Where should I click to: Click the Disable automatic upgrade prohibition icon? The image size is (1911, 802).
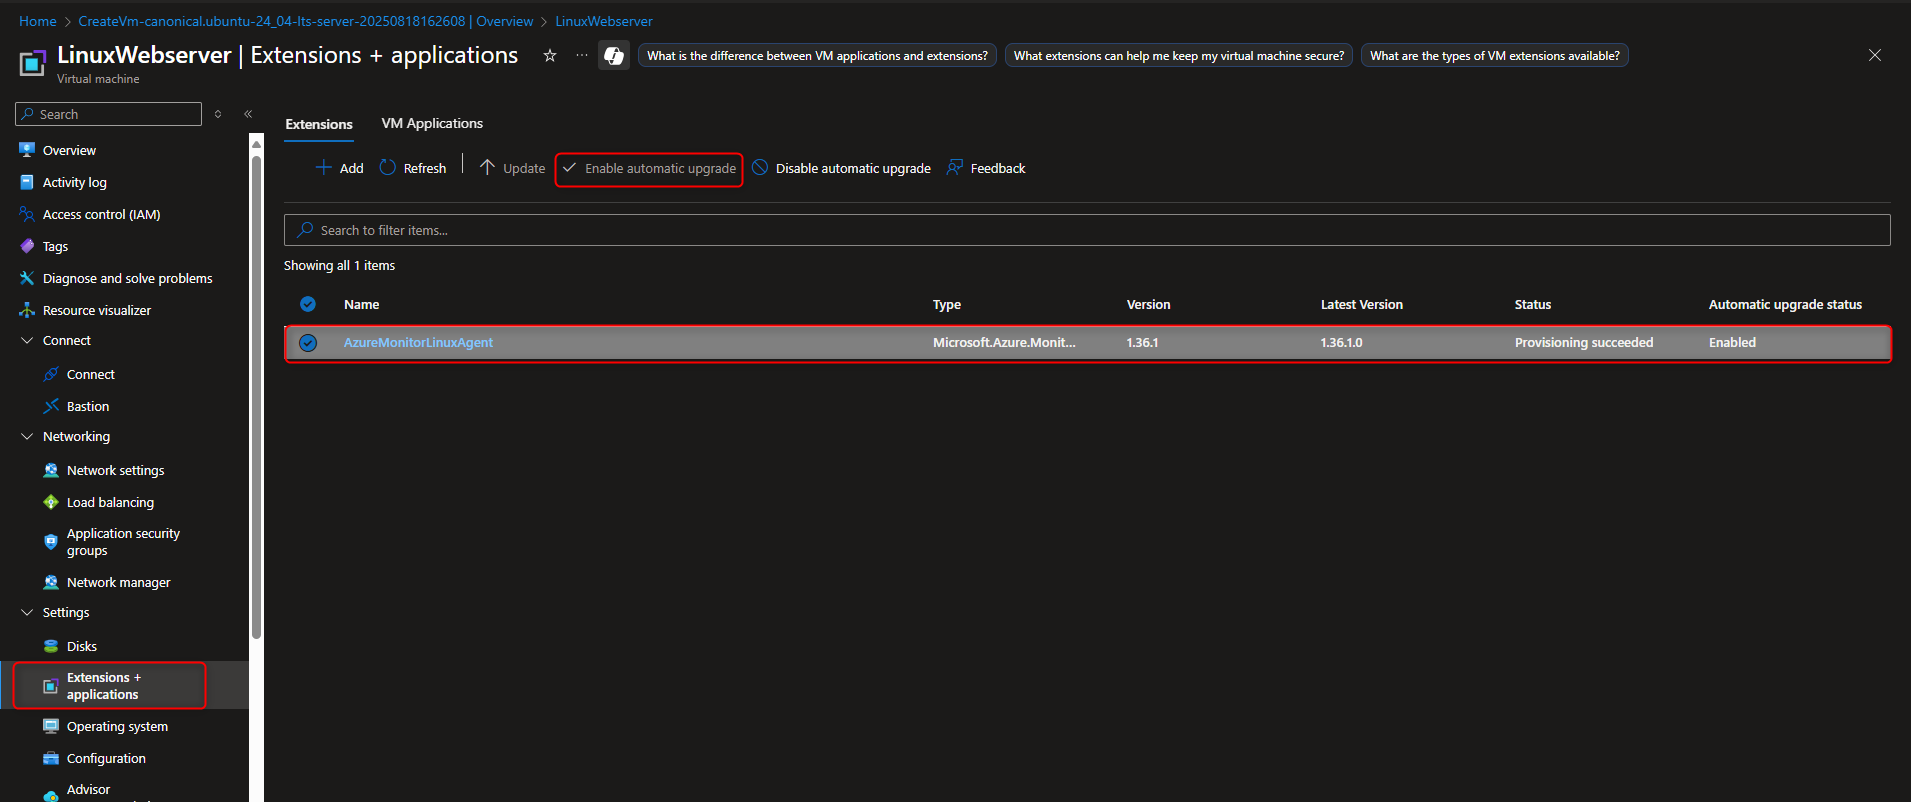point(760,168)
